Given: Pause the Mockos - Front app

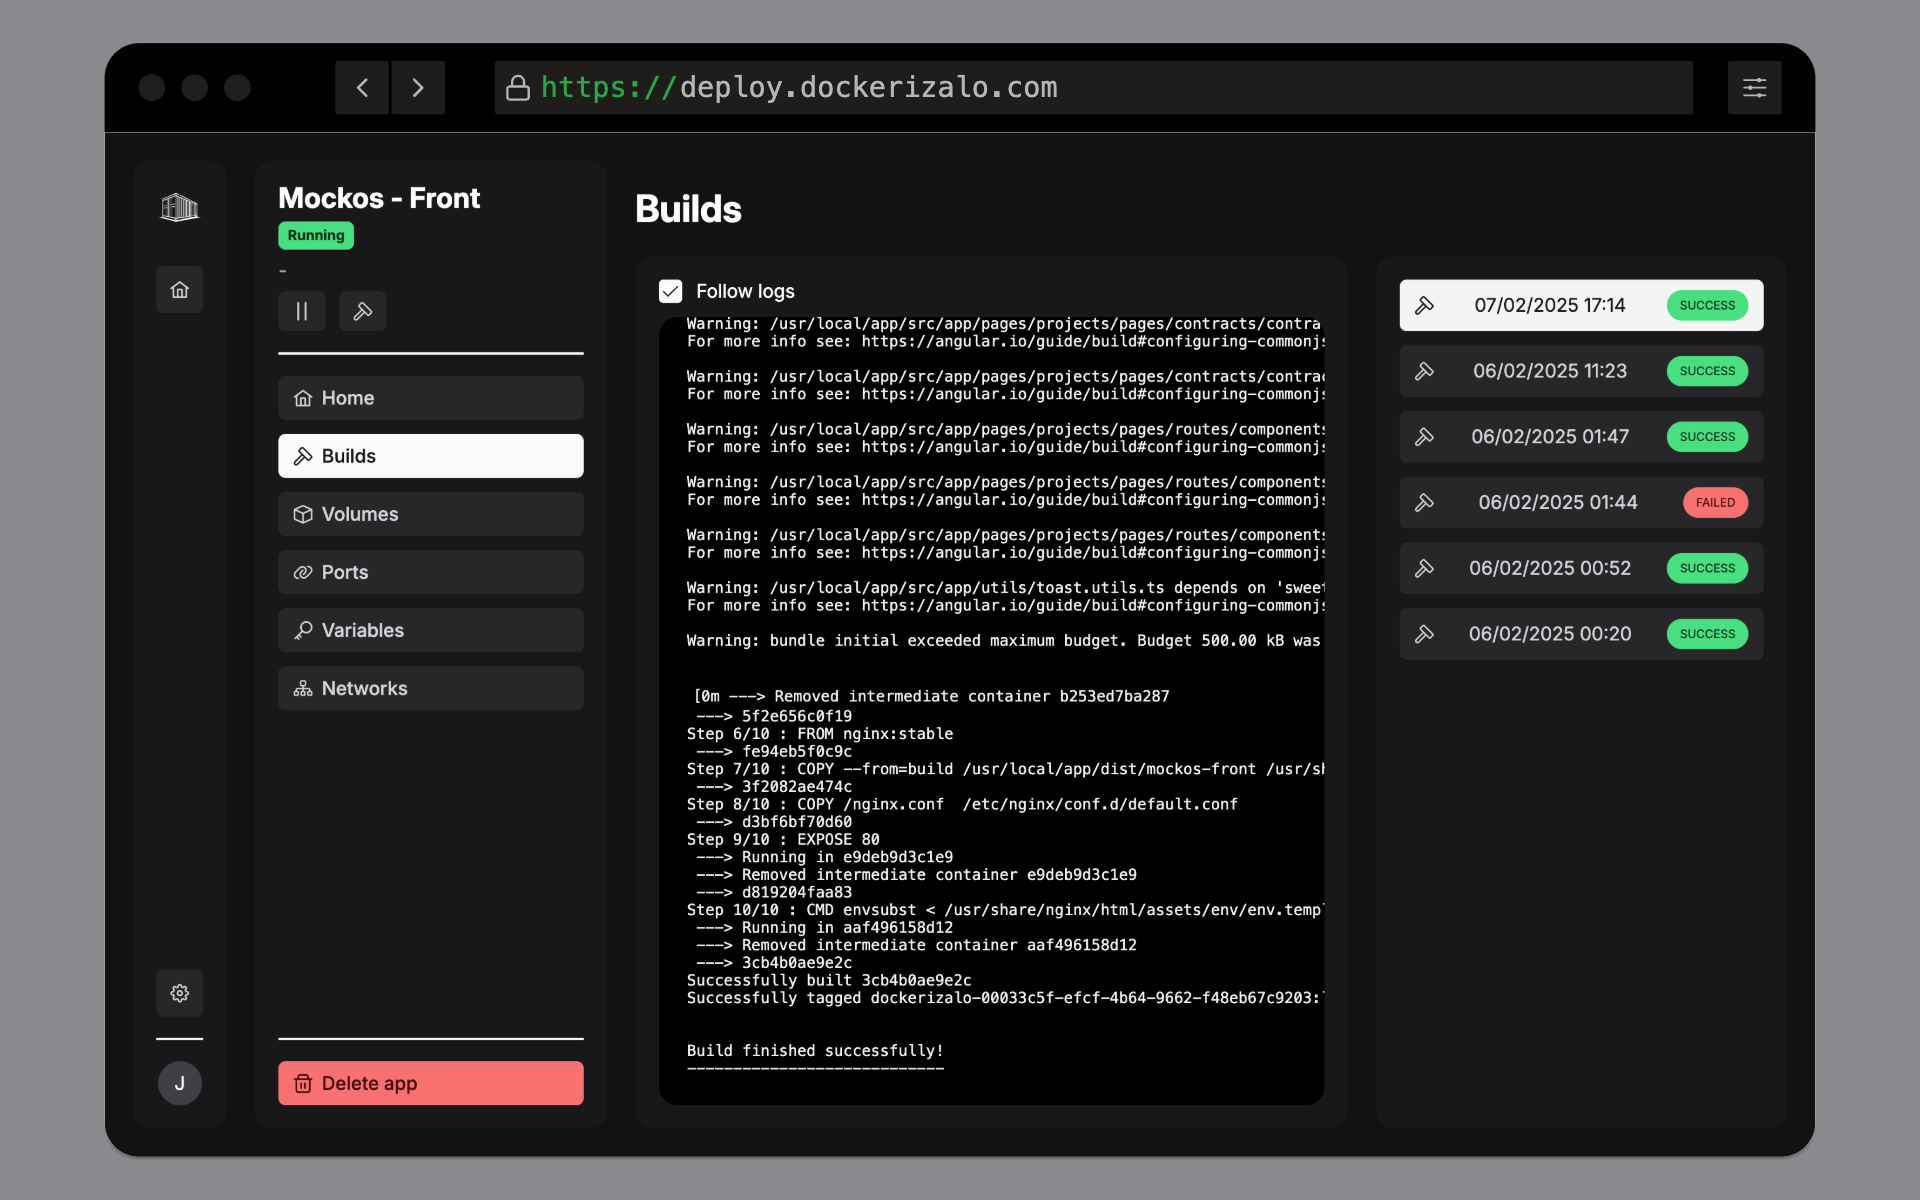Looking at the screenshot, I should tap(302, 311).
